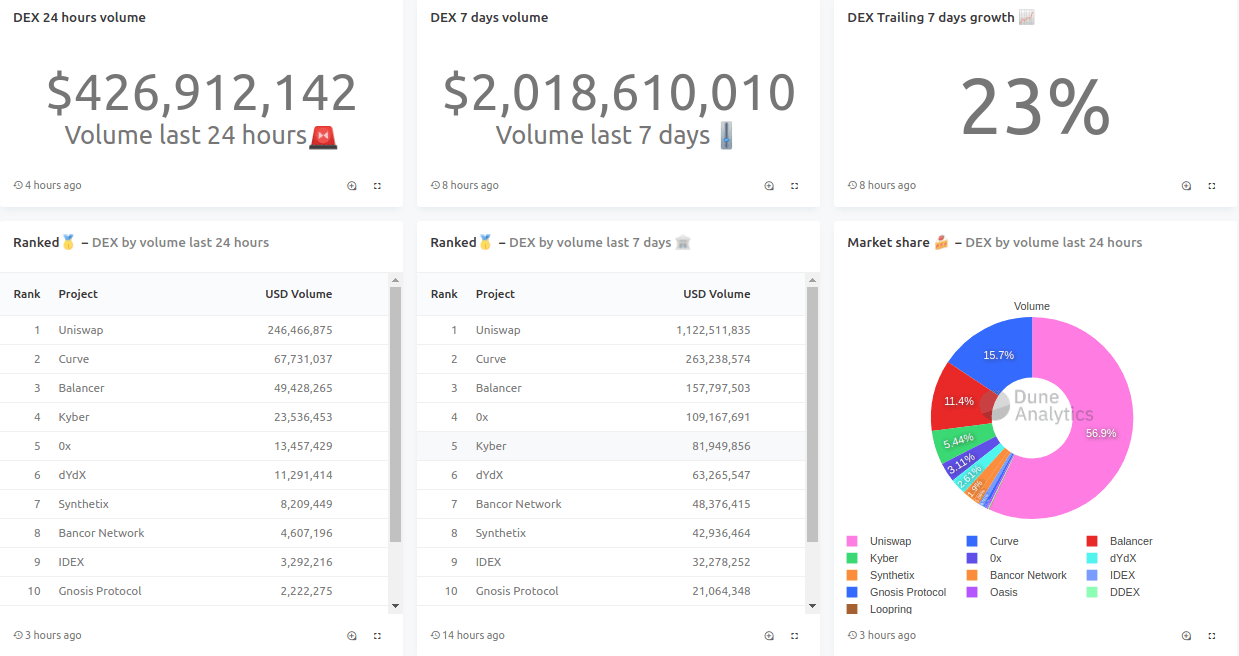Click '8 hours ago' on 7 days volume card
Screen dimensions: 1239x656
(470, 186)
